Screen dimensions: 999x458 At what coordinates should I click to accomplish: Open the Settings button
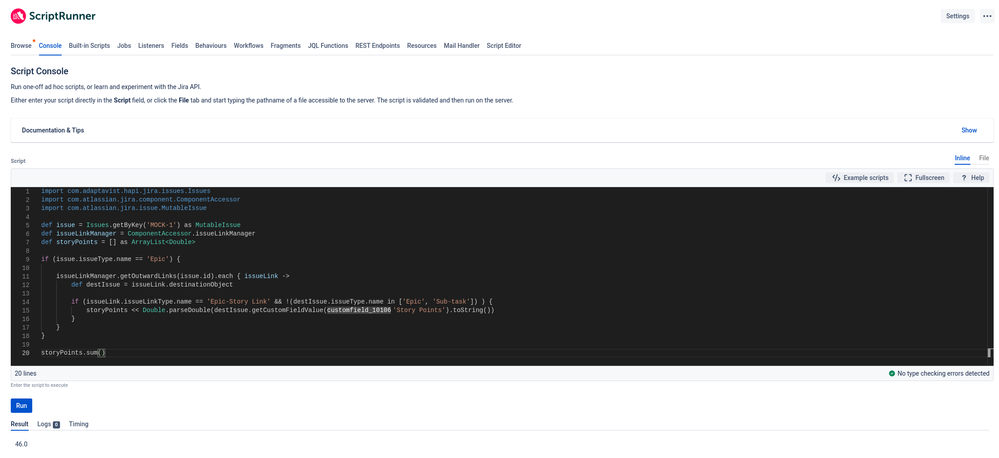click(x=957, y=16)
